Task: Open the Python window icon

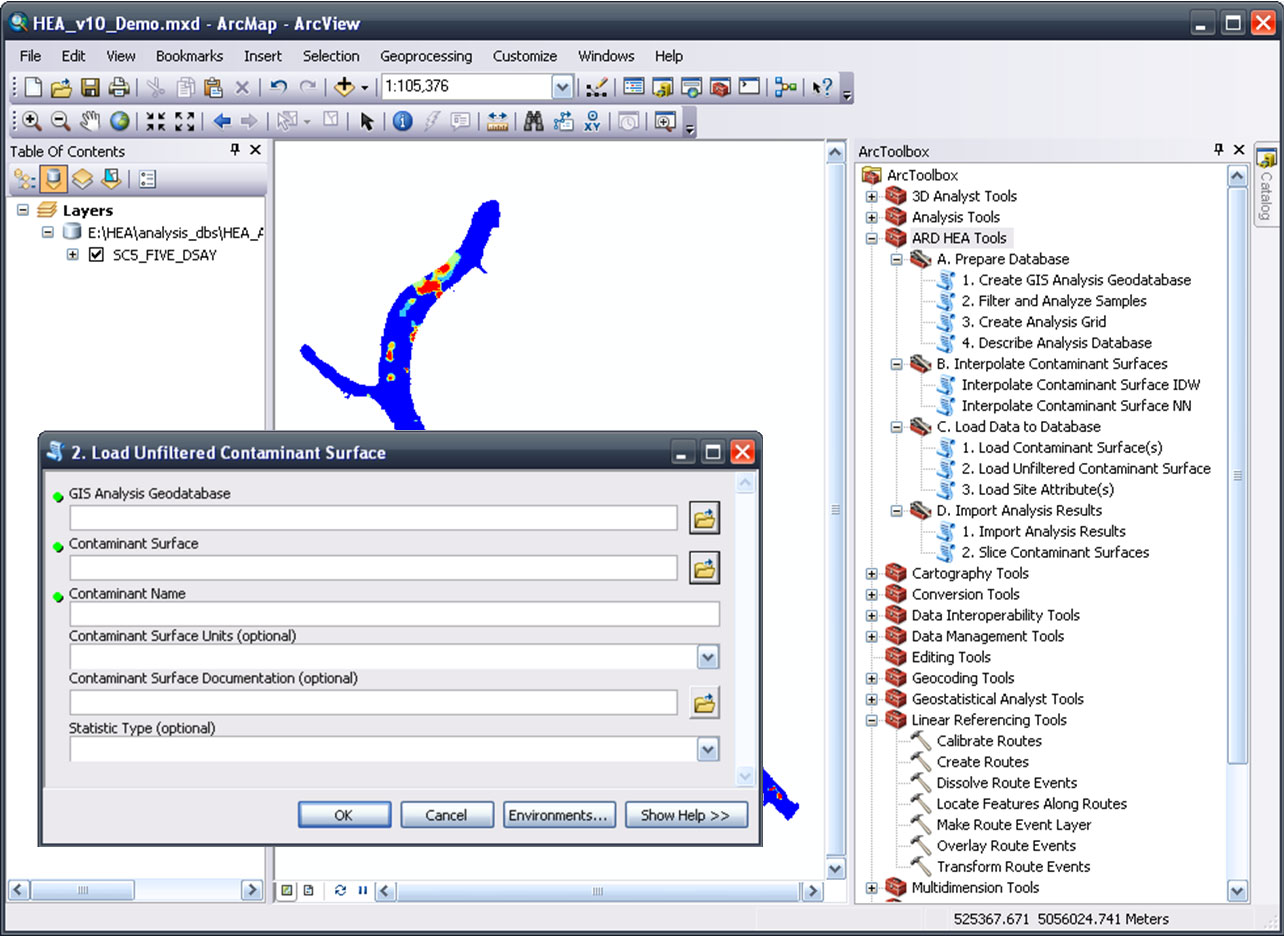Action: click(749, 87)
